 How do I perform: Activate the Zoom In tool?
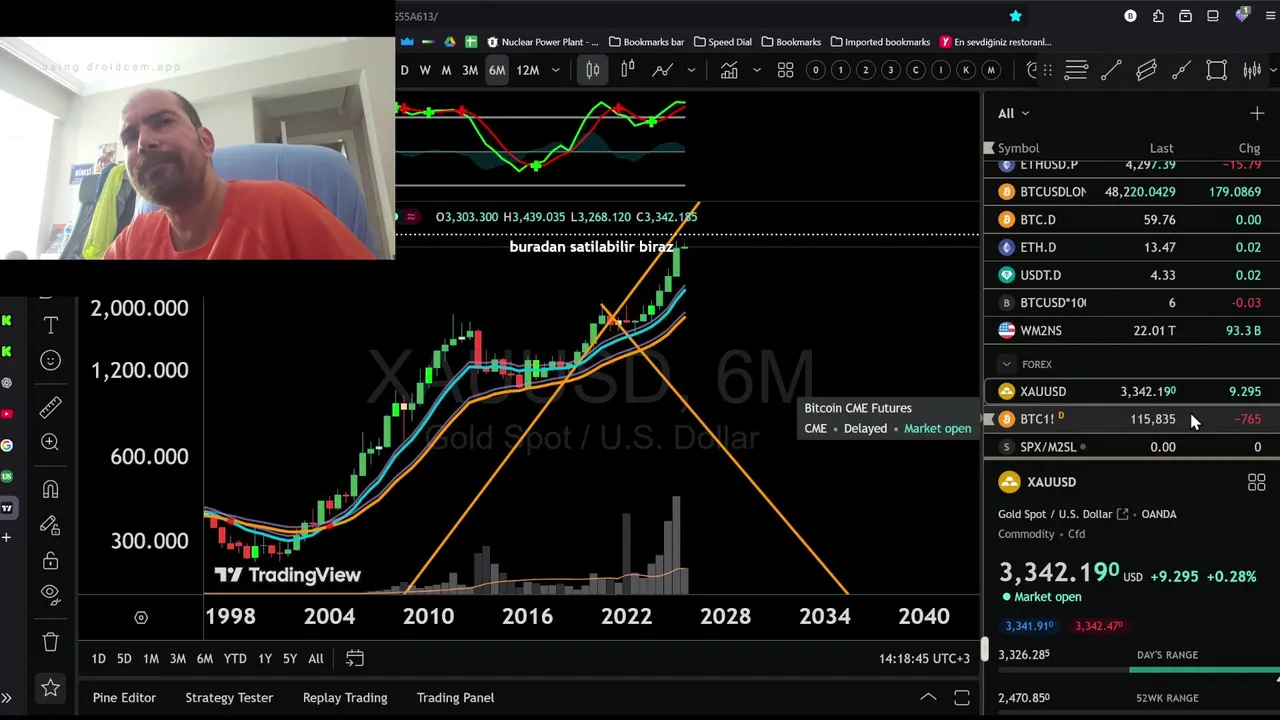tap(50, 442)
